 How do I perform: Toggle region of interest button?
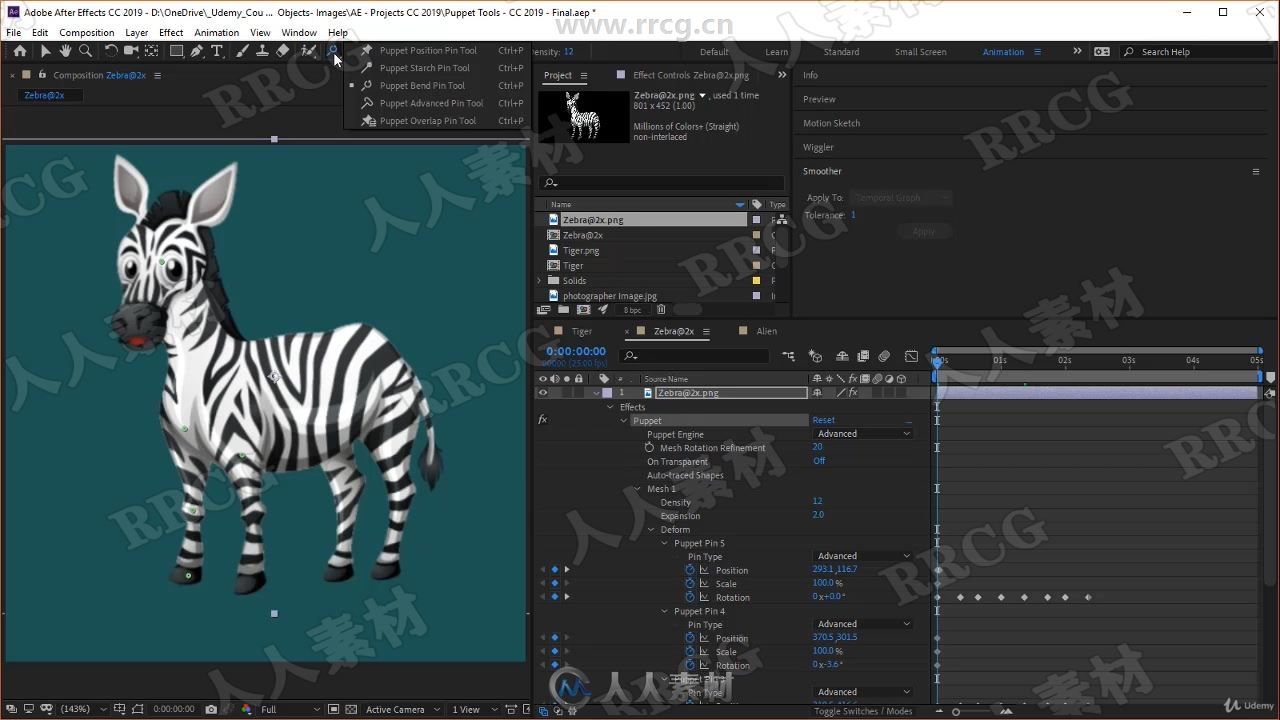333,709
